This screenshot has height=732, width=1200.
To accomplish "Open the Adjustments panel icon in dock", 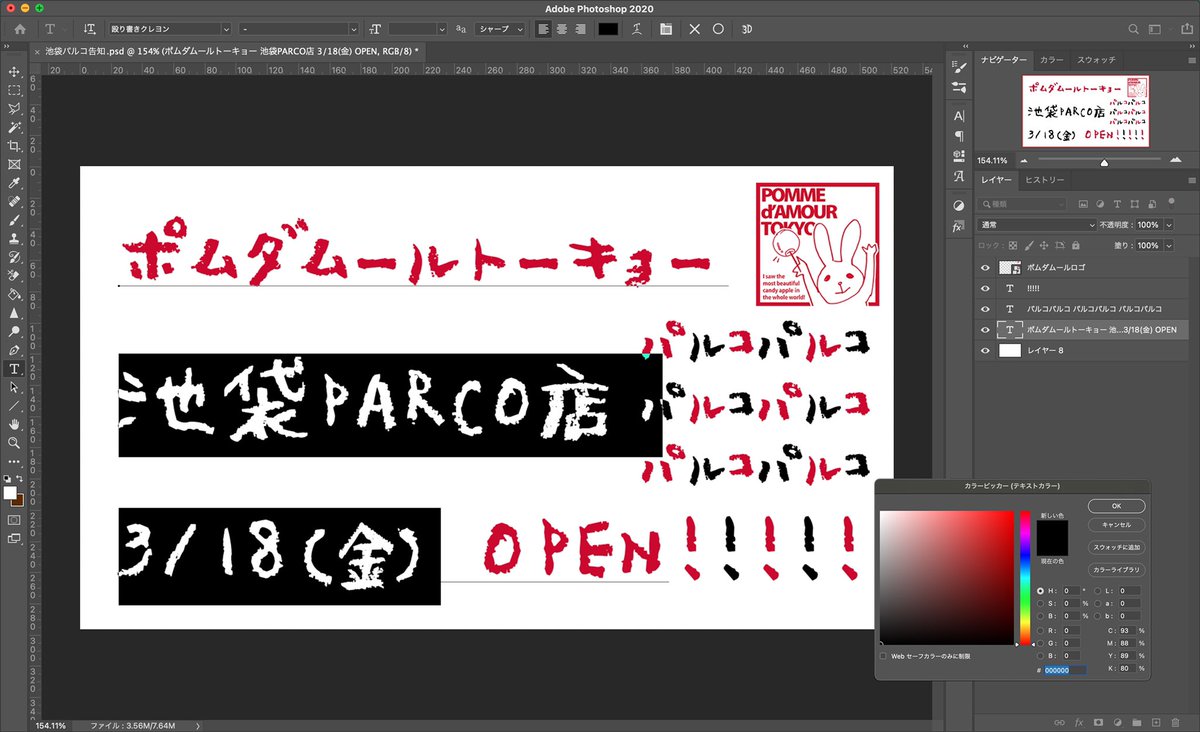I will (x=959, y=205).
